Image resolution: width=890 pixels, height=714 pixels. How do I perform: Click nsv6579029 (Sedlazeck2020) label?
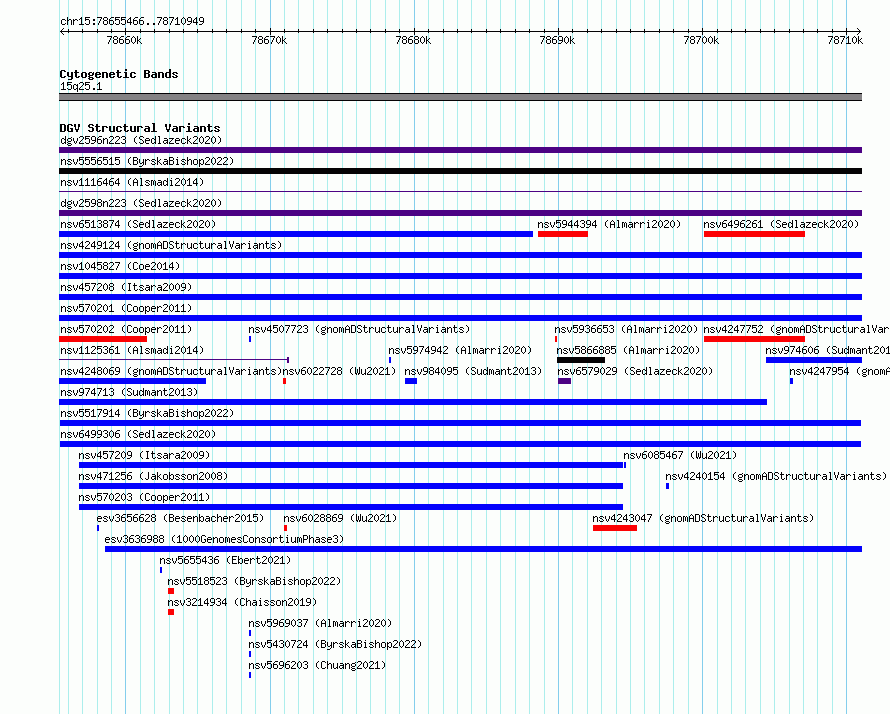pos(635,371)
